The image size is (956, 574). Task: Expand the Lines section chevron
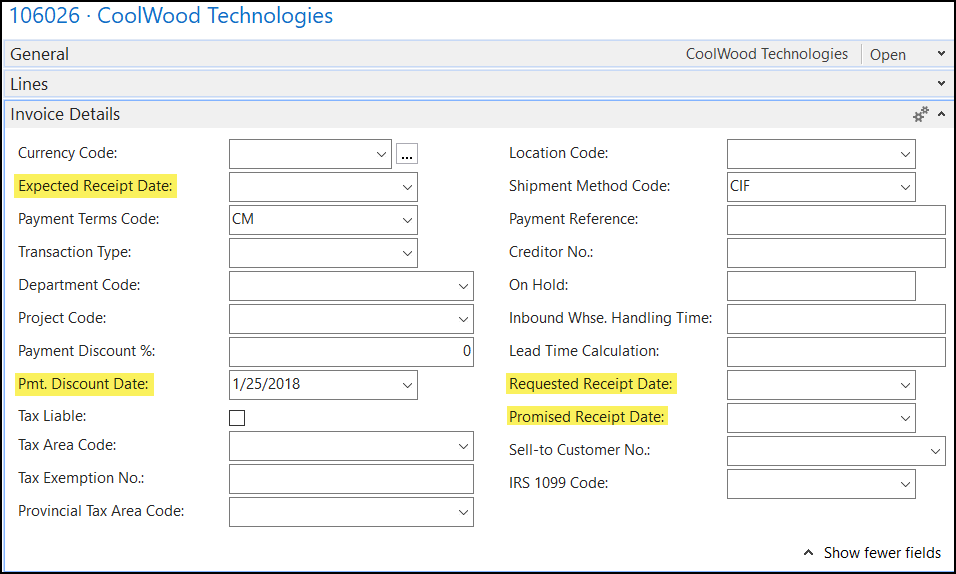tap(941, 84)
